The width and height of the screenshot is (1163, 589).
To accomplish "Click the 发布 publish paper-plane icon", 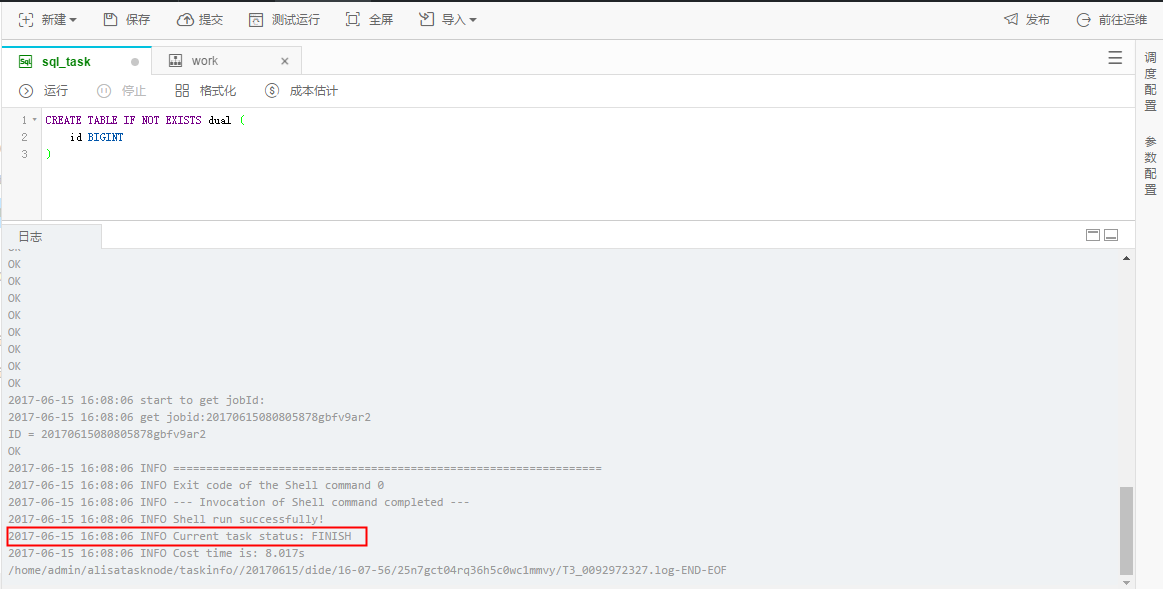I will pyautogui.click(x=1011, y=20).
